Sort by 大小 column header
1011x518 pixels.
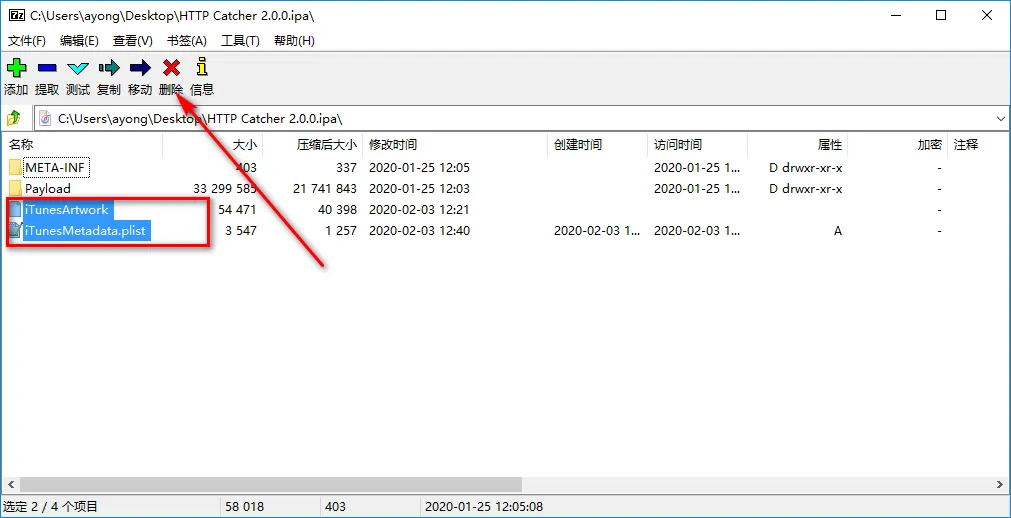[212, 145]
